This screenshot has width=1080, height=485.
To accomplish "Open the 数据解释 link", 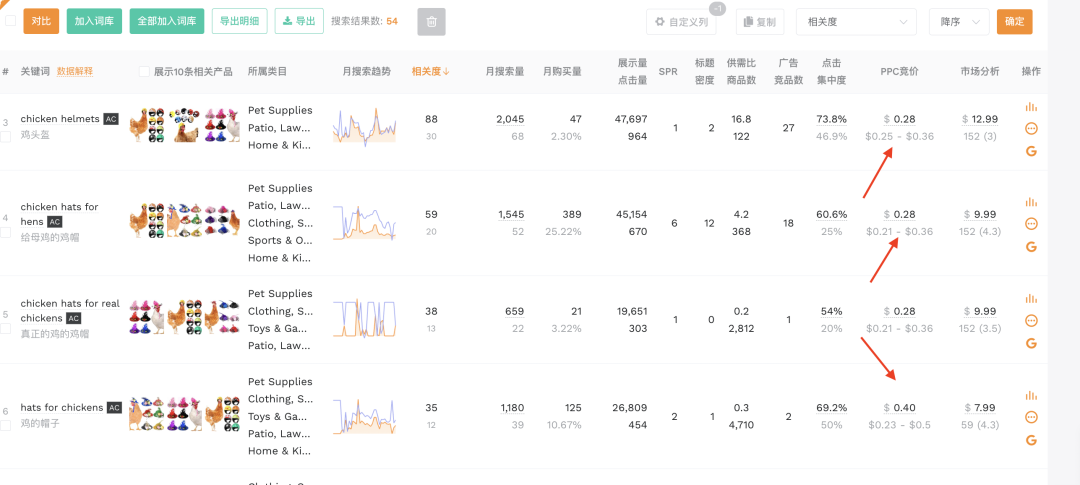I will [x=74, y=72].
